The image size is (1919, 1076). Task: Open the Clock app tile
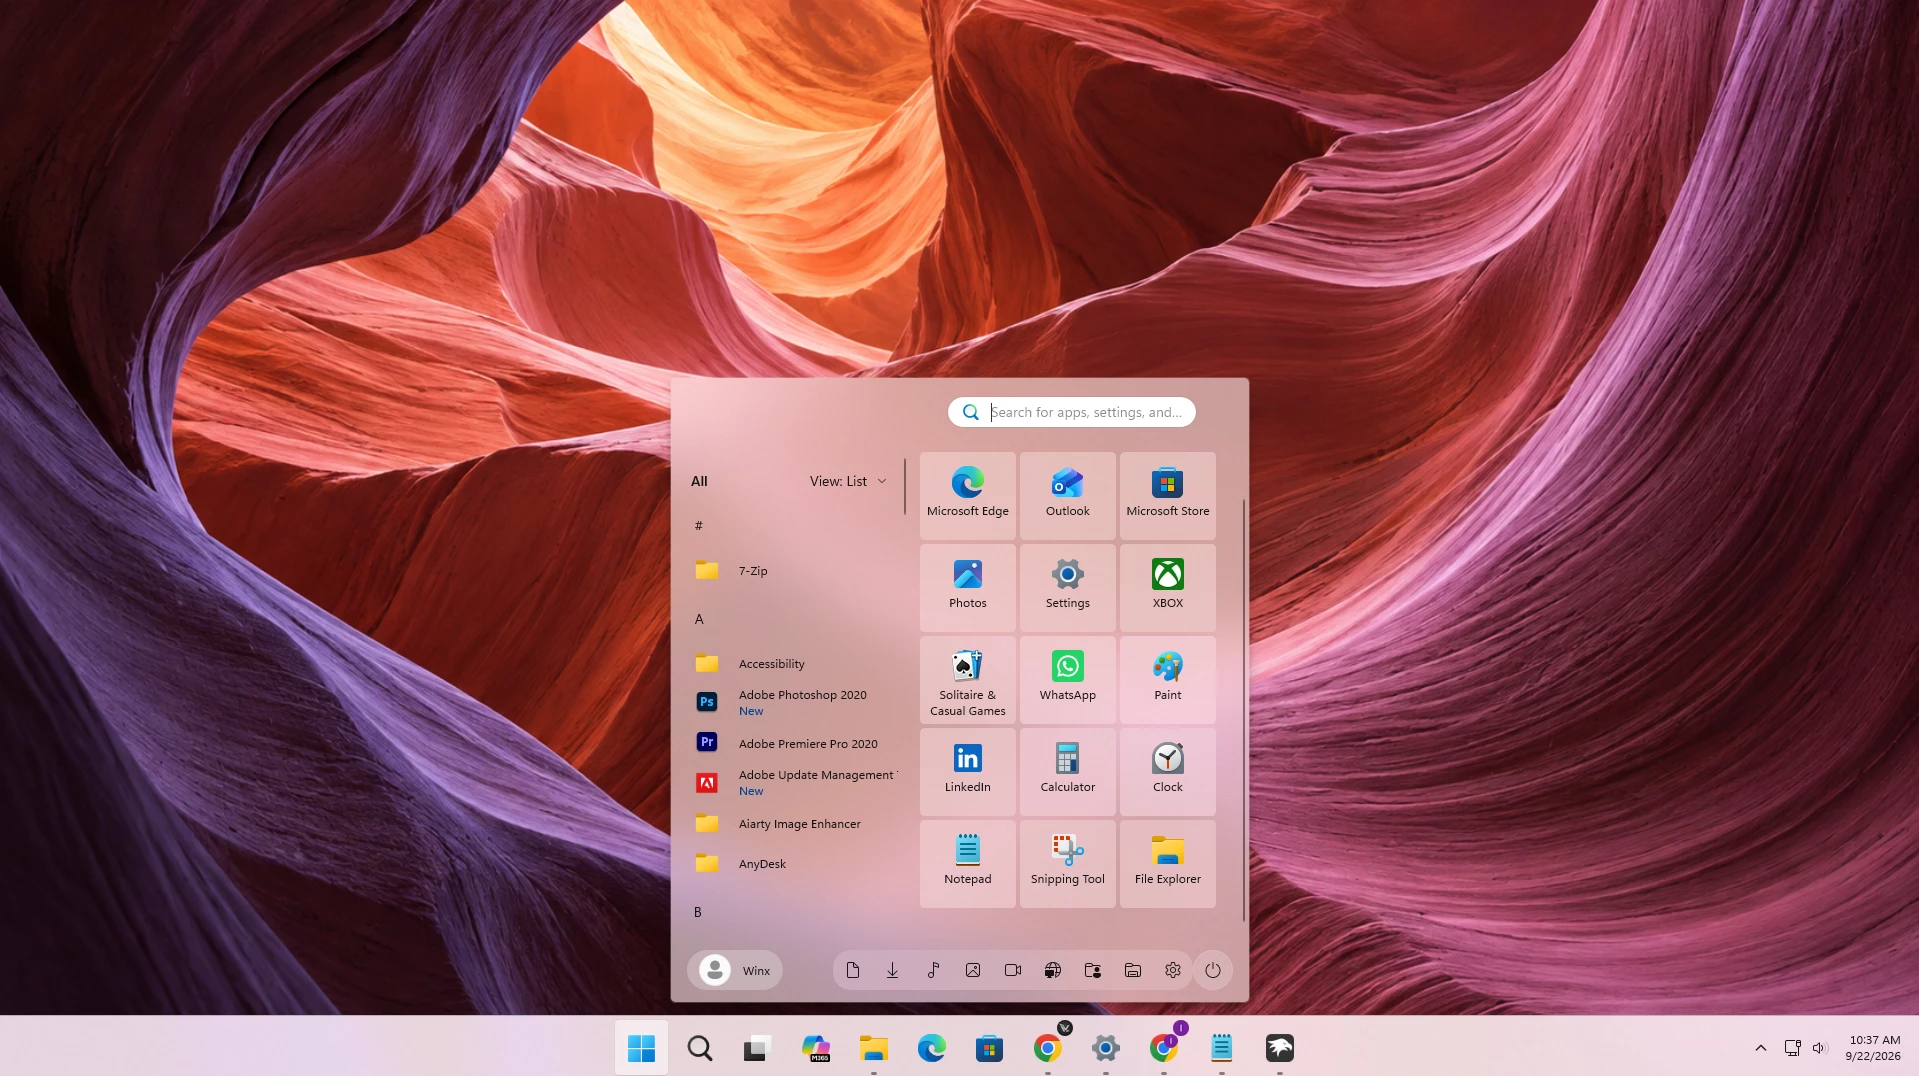pos(1167,771)
